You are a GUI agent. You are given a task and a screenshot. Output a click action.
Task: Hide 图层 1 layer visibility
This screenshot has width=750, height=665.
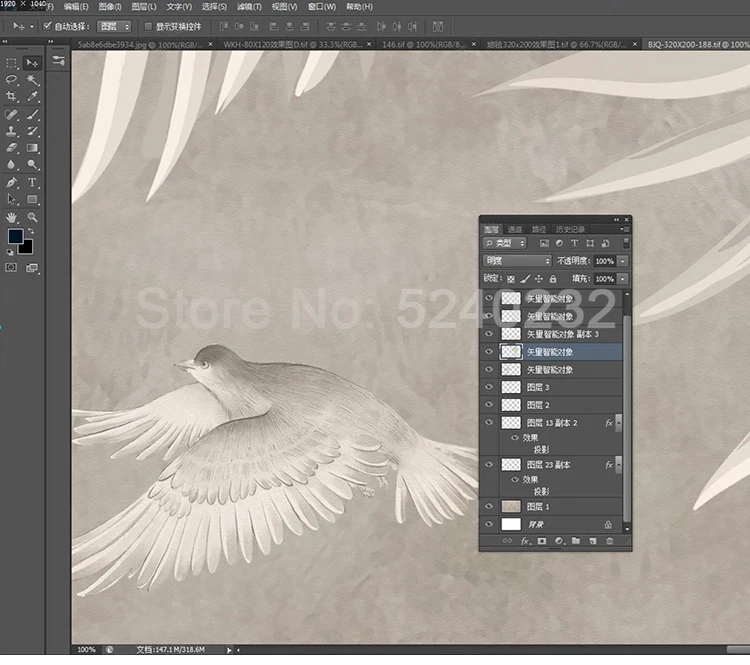click(x=489, y=506)
